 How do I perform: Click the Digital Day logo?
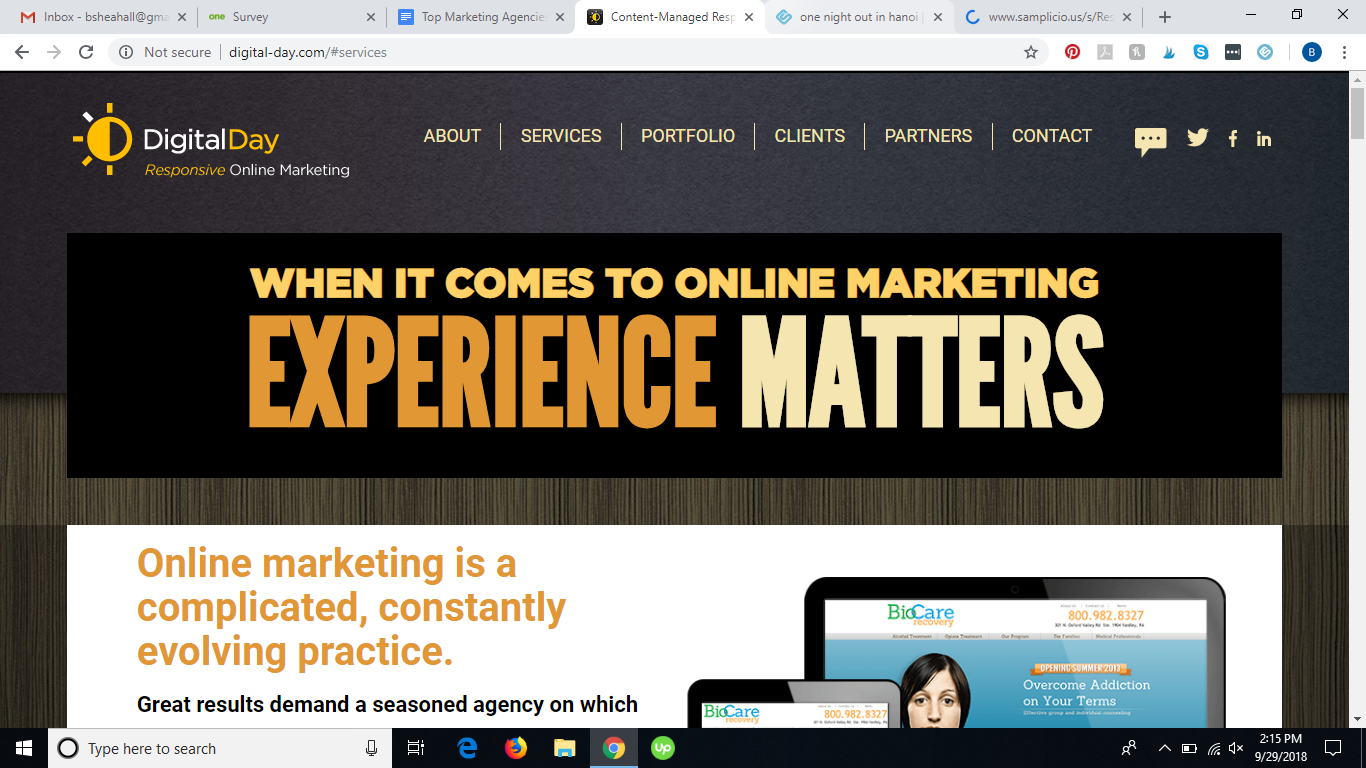211,141
